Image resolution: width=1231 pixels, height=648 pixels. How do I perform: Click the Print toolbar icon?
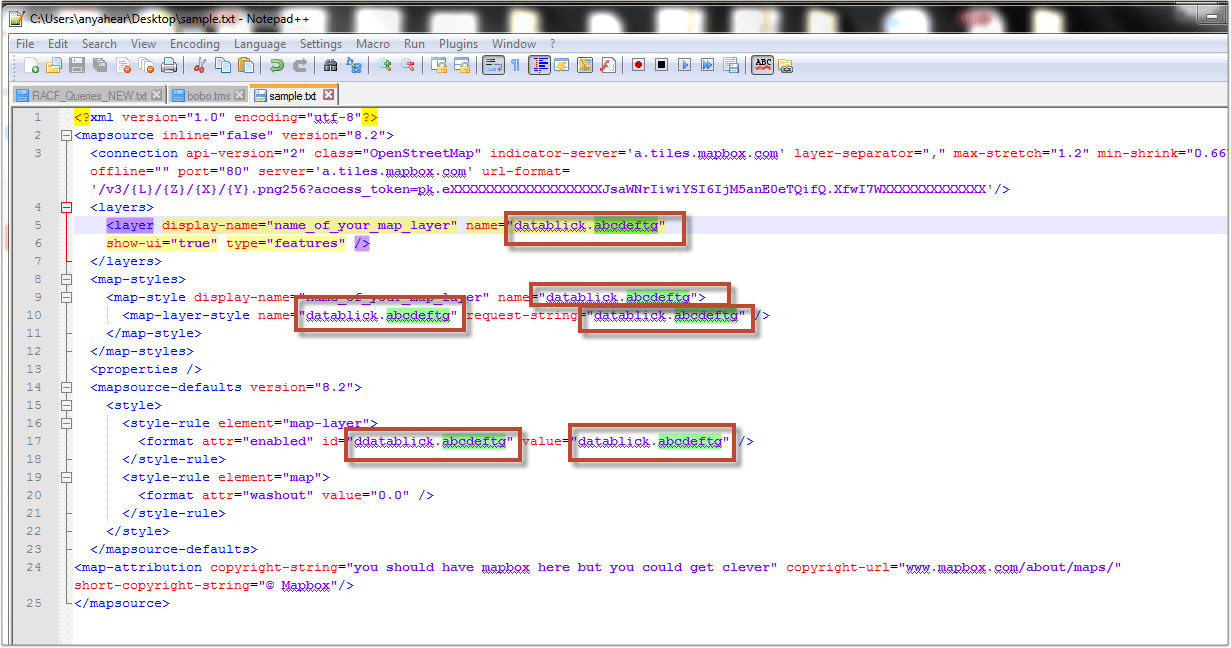click(169, 66)
